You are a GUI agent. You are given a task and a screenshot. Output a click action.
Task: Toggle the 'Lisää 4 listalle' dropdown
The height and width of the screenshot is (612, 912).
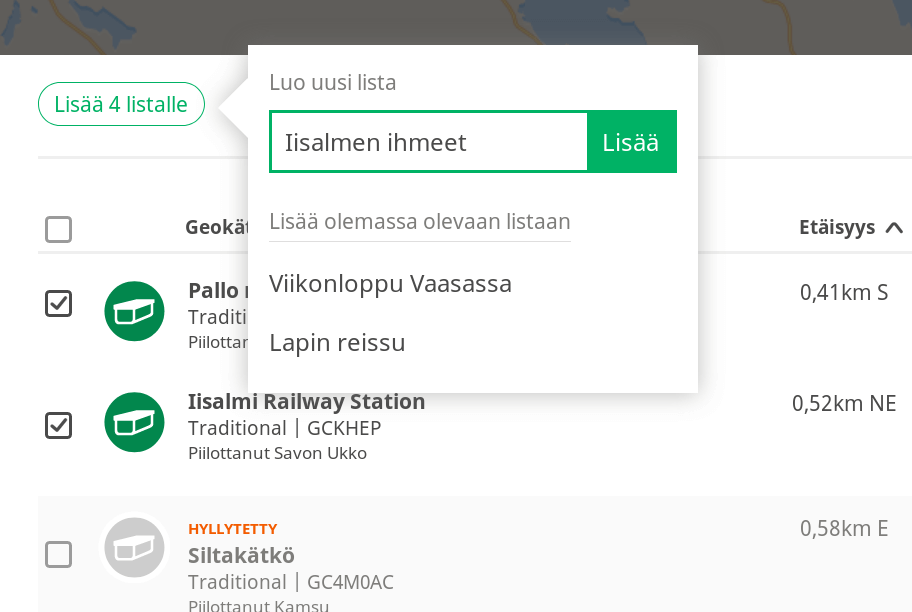121,104
